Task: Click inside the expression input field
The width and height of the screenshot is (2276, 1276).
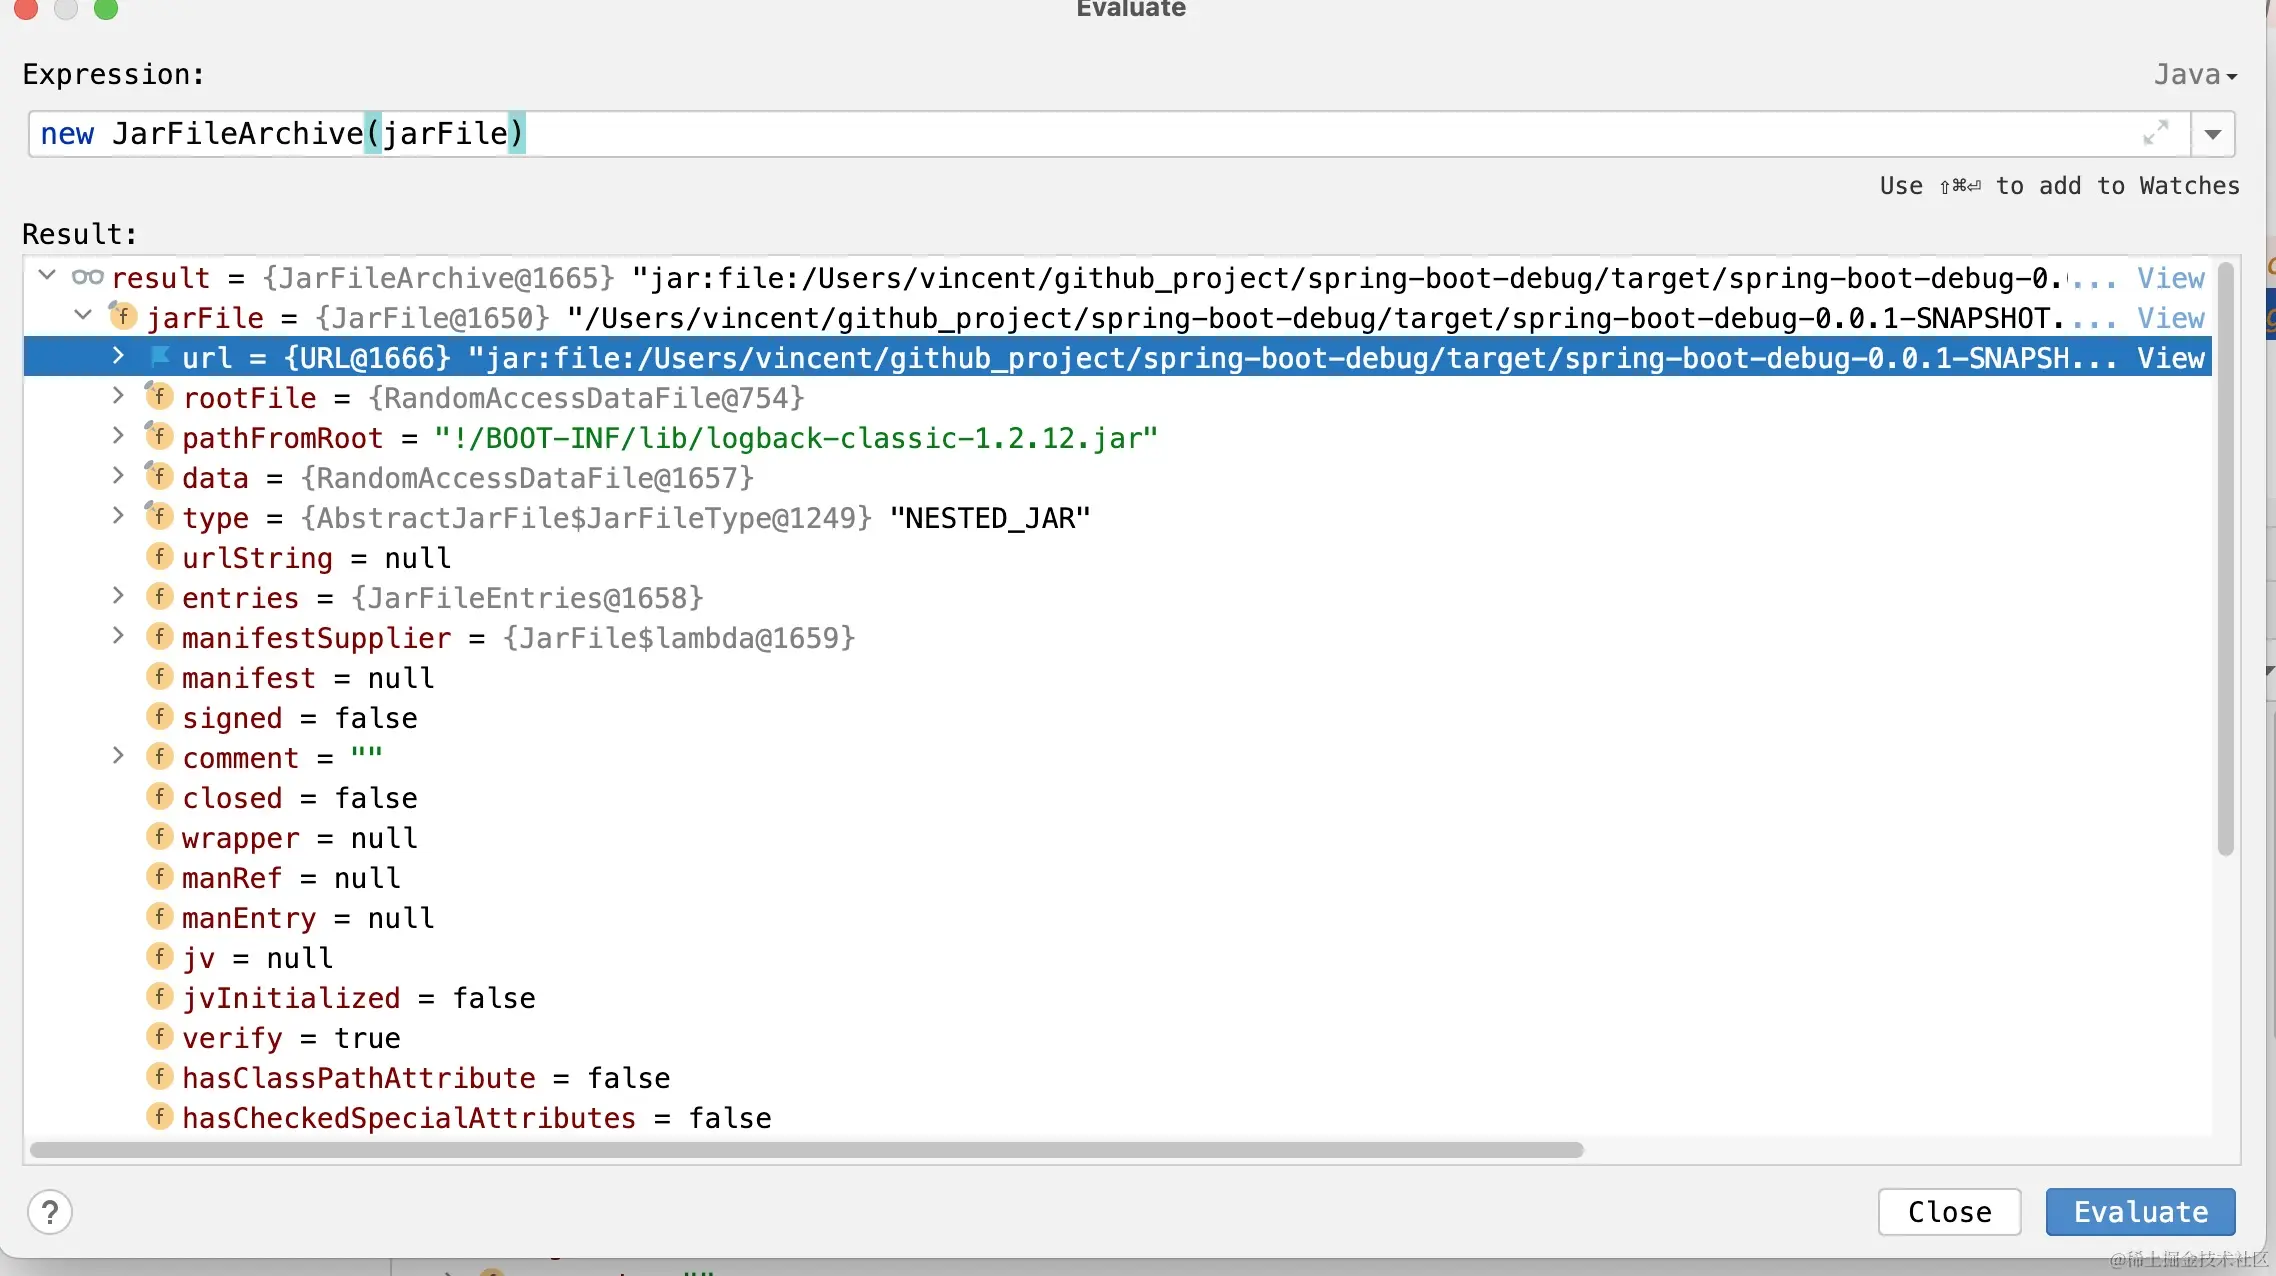Action: coord(1200,134)
